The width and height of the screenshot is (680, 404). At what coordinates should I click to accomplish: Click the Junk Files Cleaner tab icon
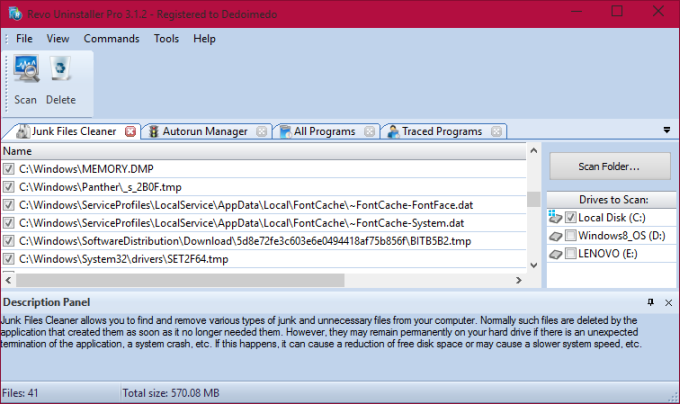(x=23, y=131)
